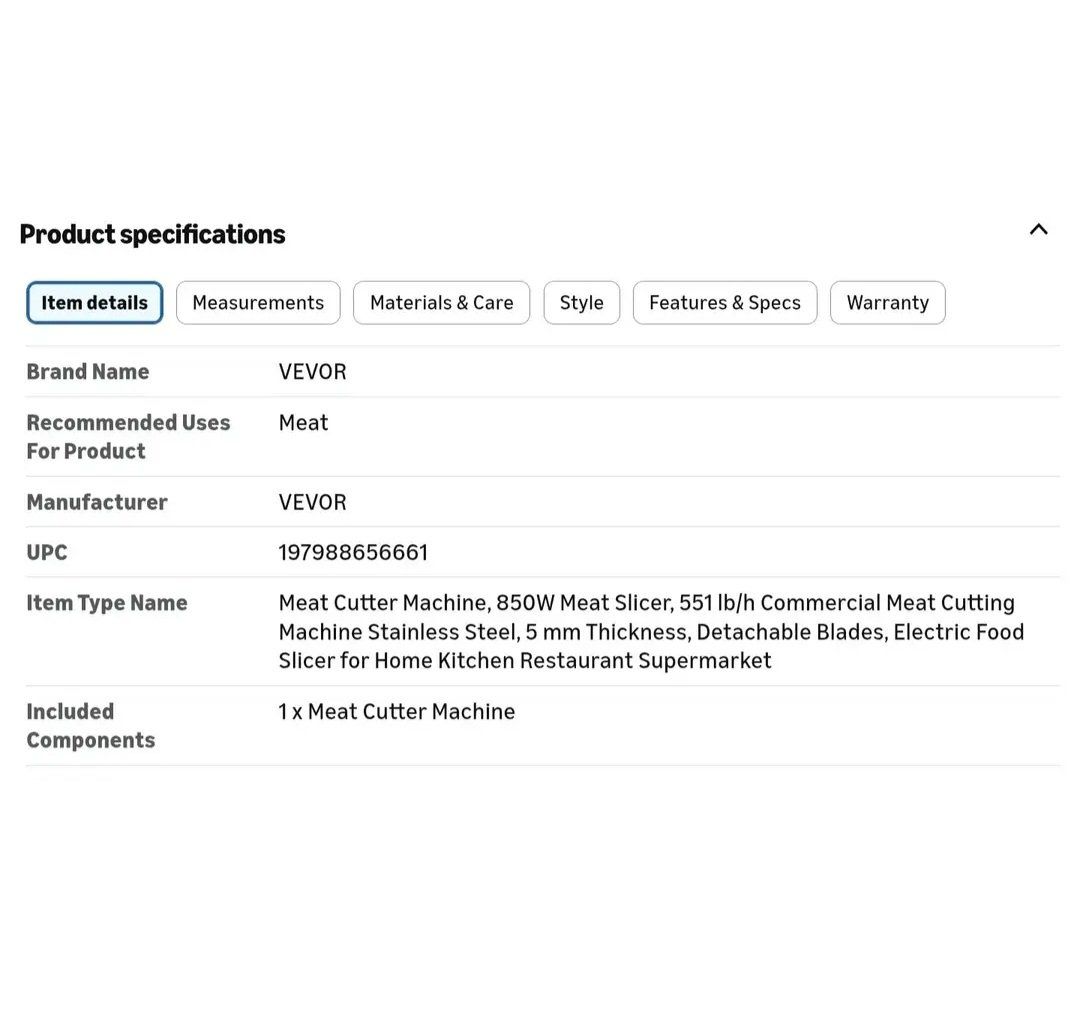The height and width of the screenshot is (1010, 1080).
Task: View the Warranty tab
Action: point(887,303)
